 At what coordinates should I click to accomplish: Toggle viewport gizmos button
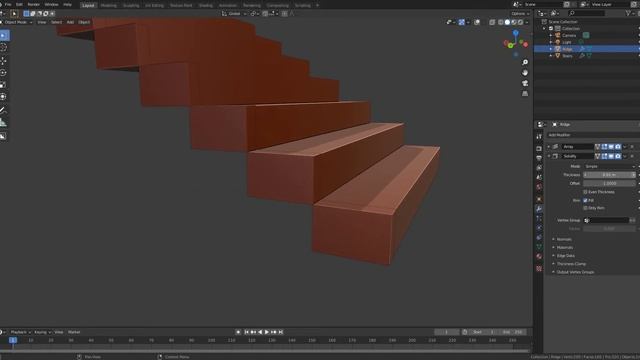(461, 22)
